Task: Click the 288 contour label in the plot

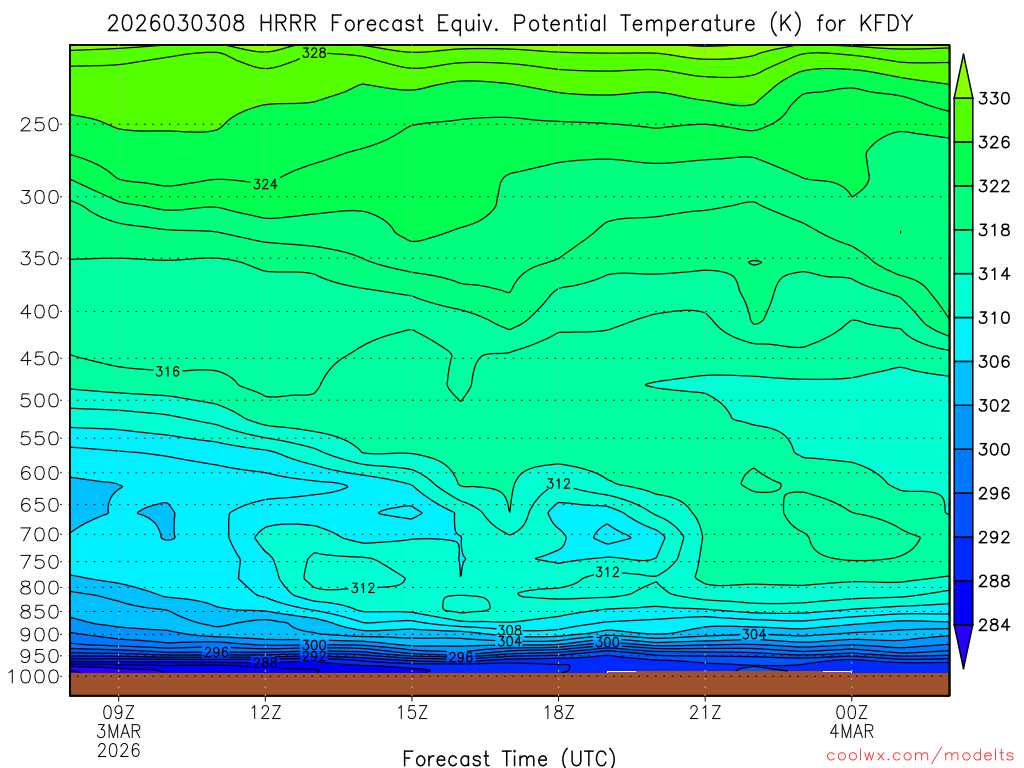Action: tap(266, 663)
